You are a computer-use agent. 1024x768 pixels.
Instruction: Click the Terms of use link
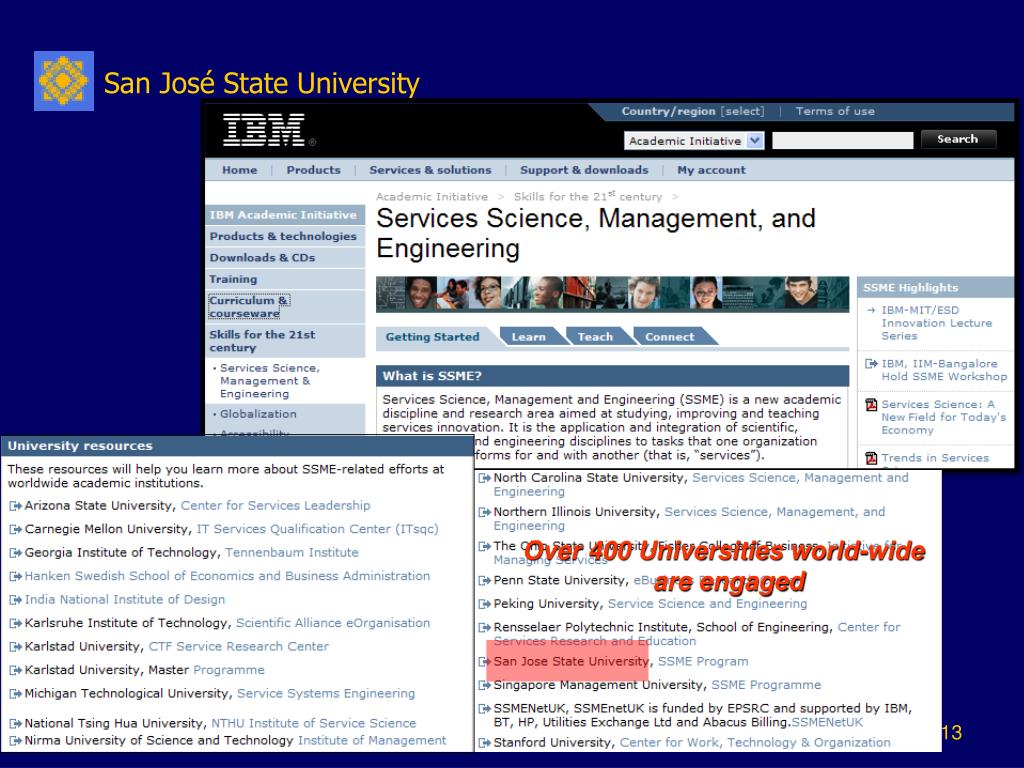[x=835, y=111]
